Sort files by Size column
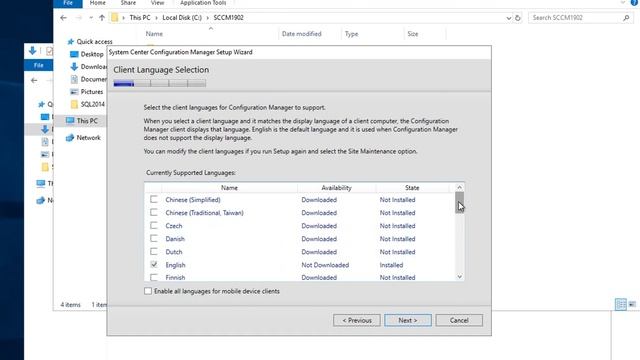 pyautogui.click(x=413, y=34)
